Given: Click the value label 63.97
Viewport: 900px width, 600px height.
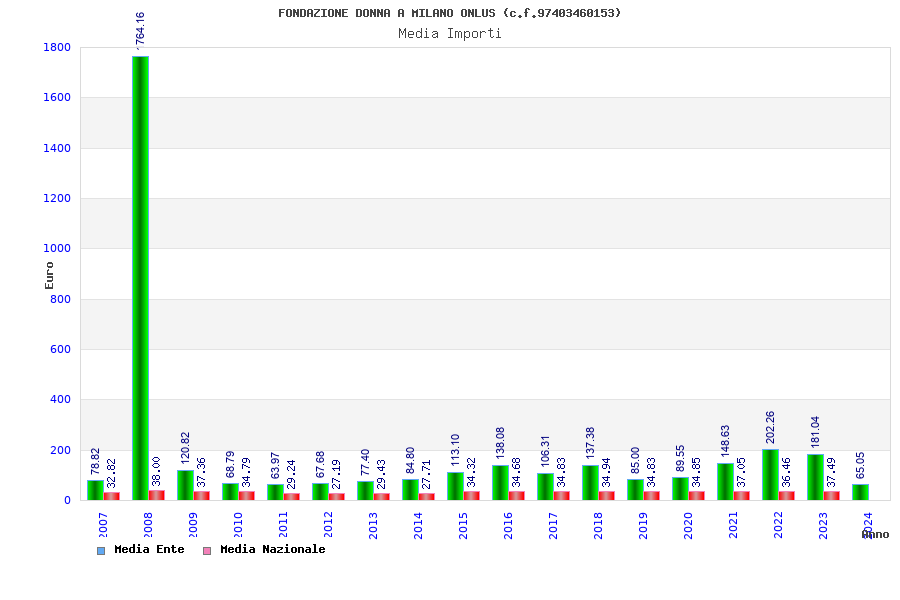Looking at the screenshot, I should pos(275,465).
